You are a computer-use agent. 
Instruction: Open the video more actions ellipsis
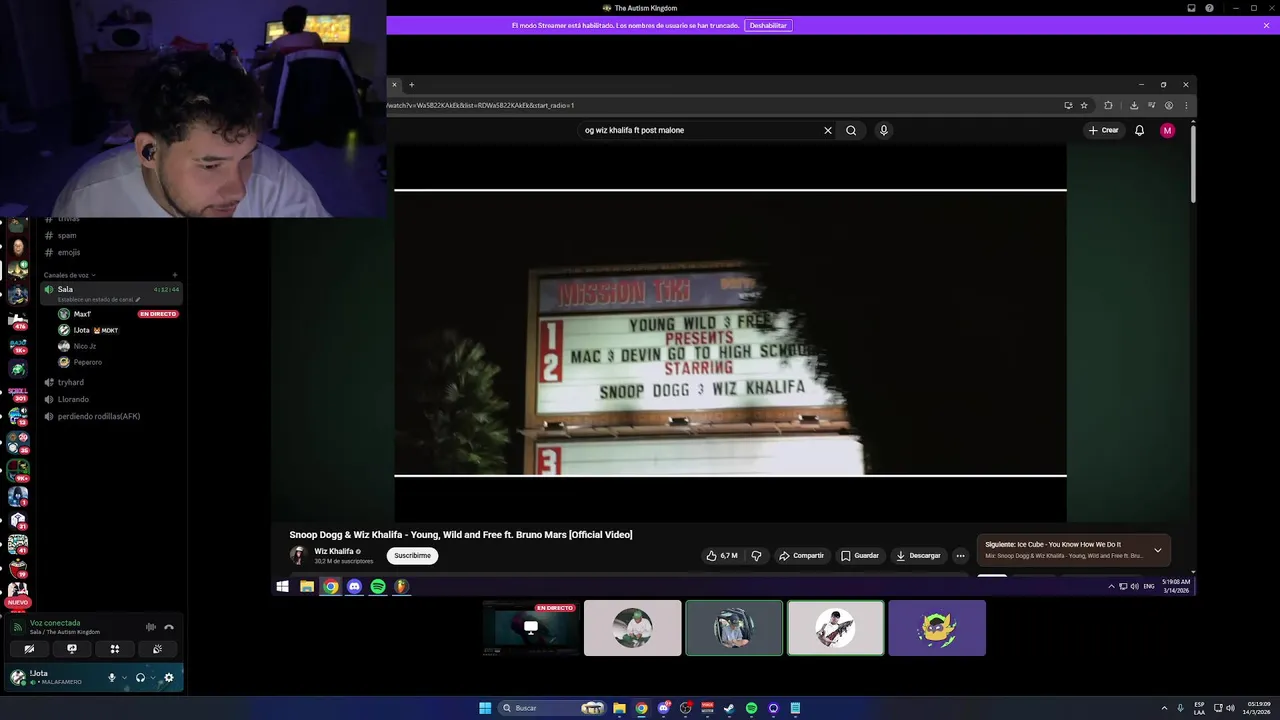click(960, 555)
